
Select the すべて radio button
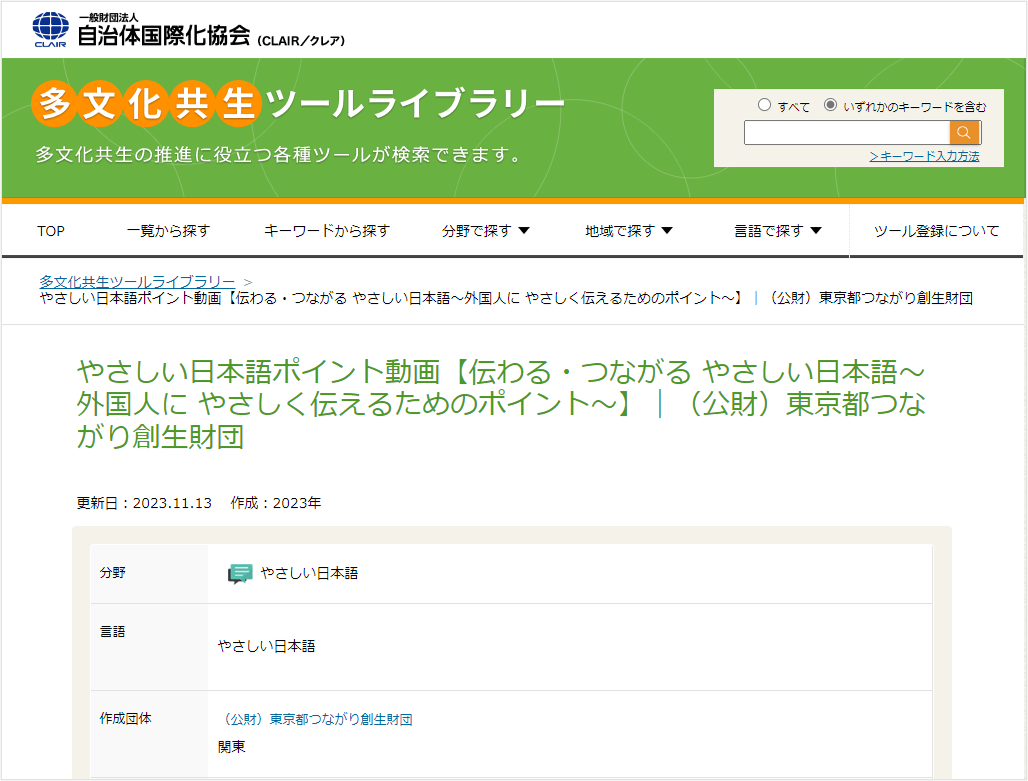tap(765, 104)
